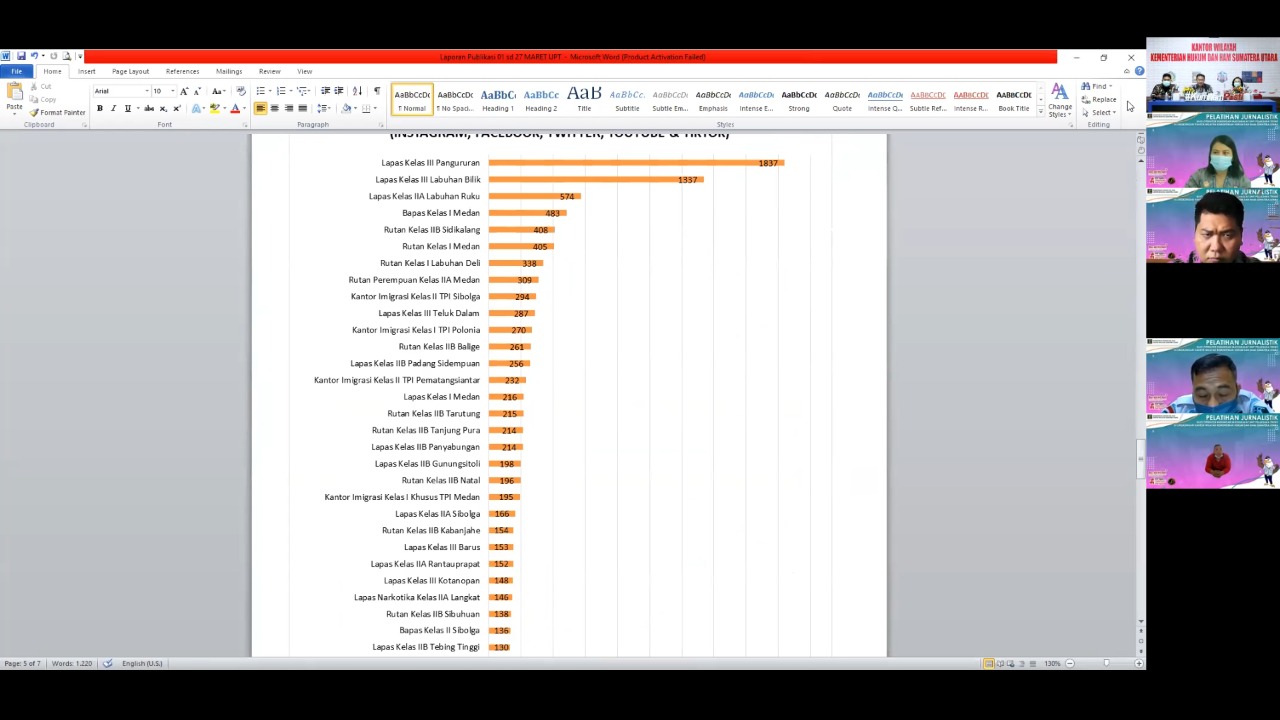
Task: Open the File tab
Action: click(x=17, y=71)
